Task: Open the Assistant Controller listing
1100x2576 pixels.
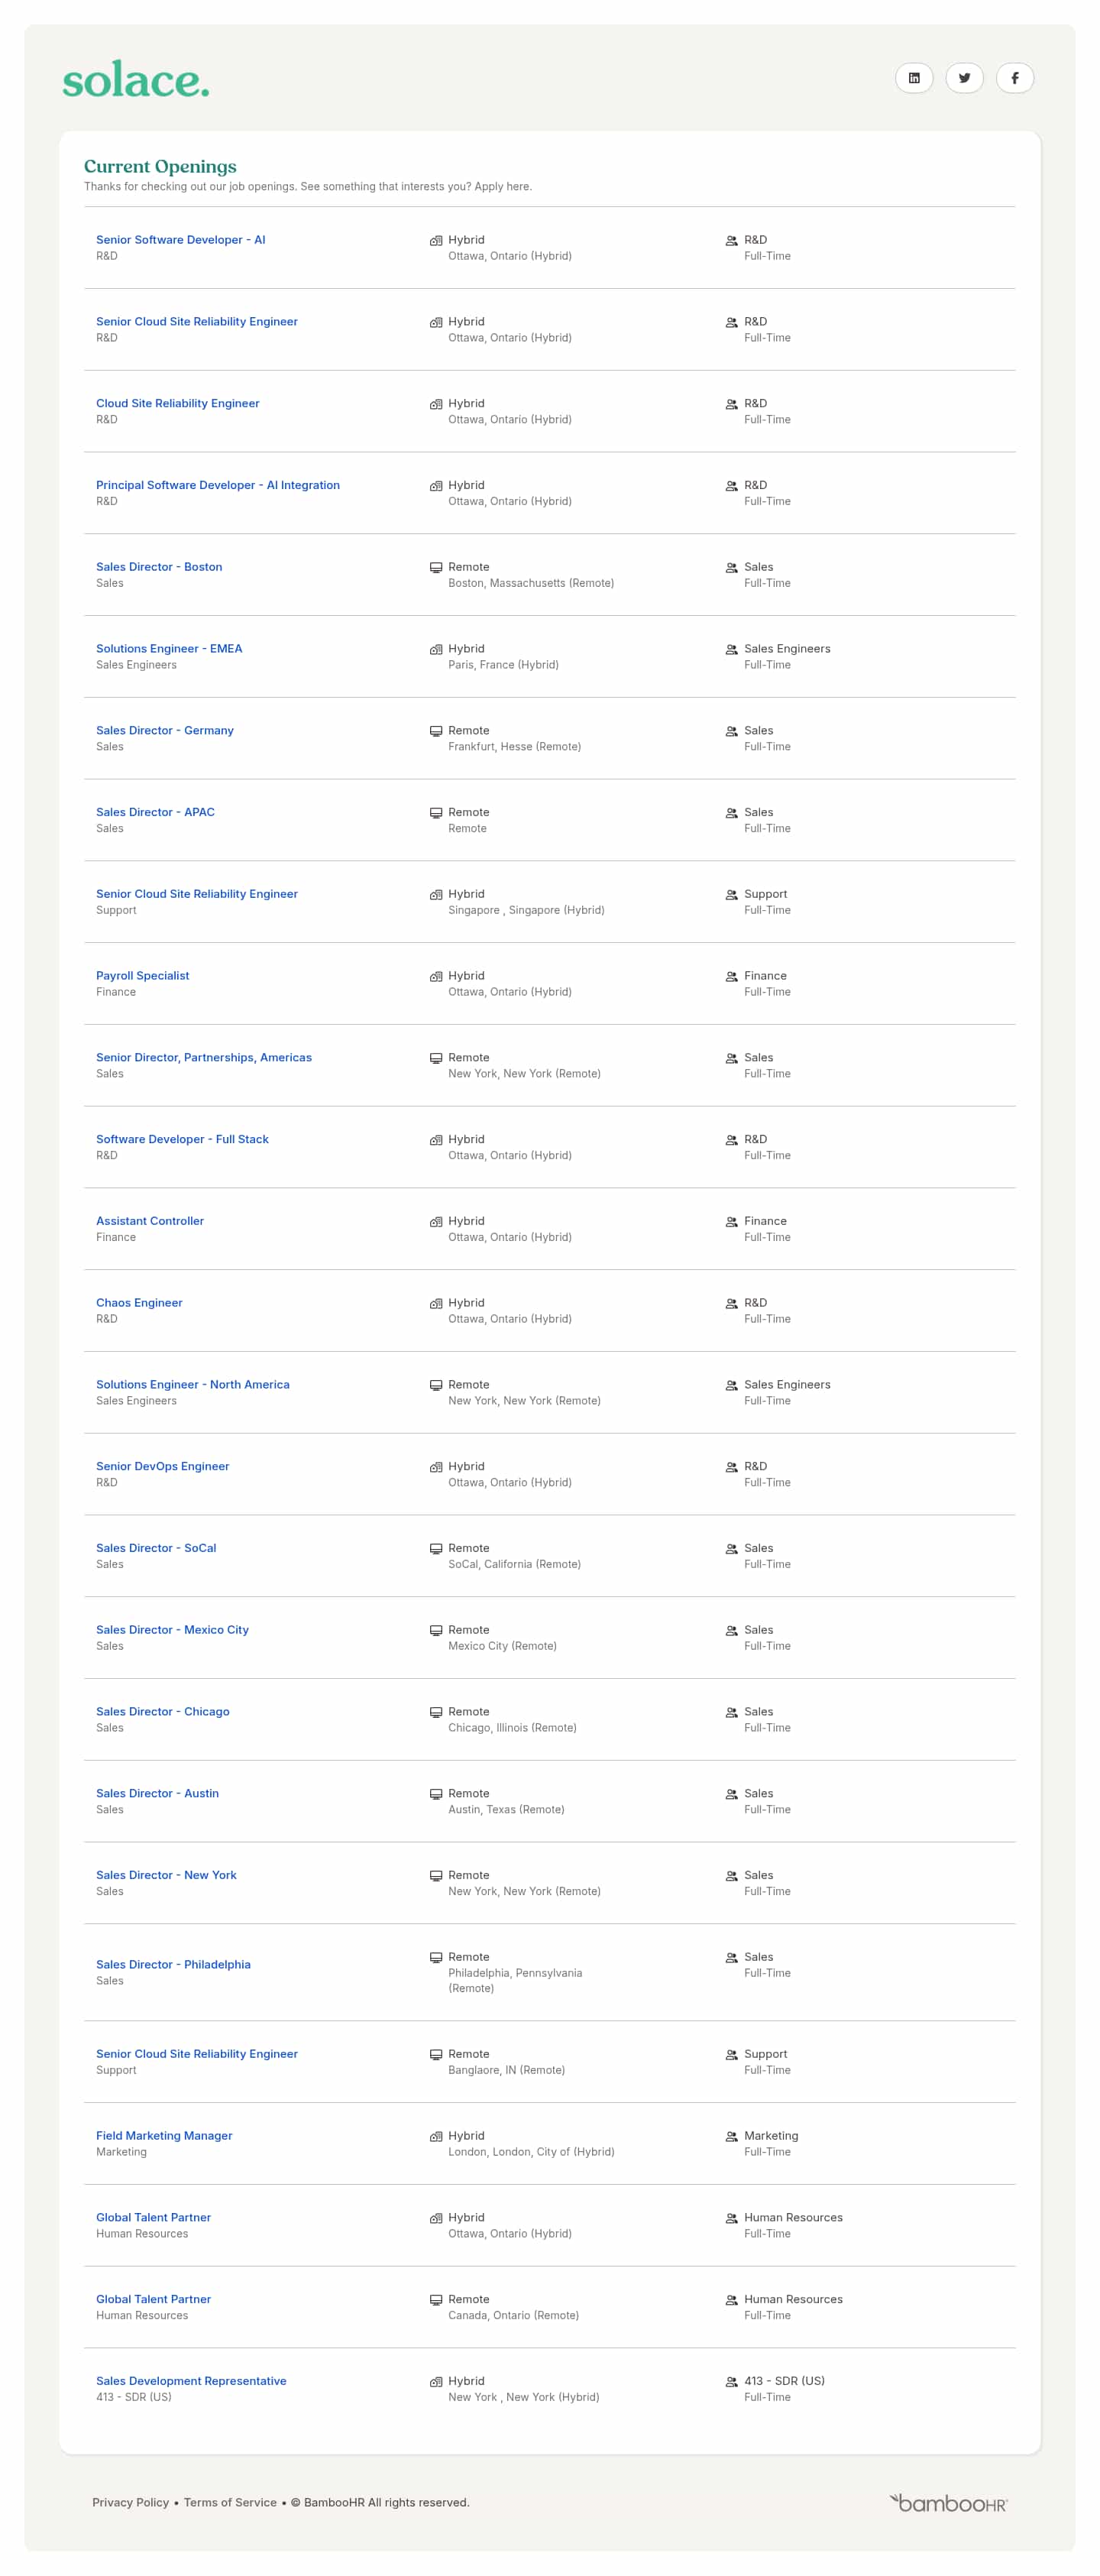Action: [150, 1221]
